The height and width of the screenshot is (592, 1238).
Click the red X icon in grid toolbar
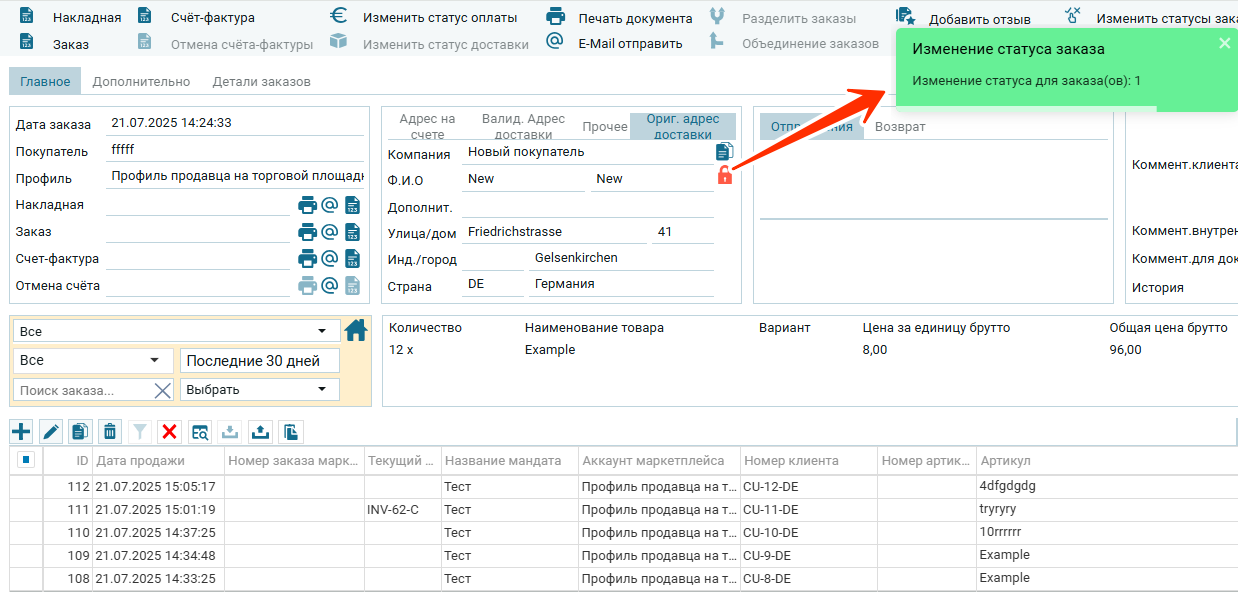[x=169, y=432]
